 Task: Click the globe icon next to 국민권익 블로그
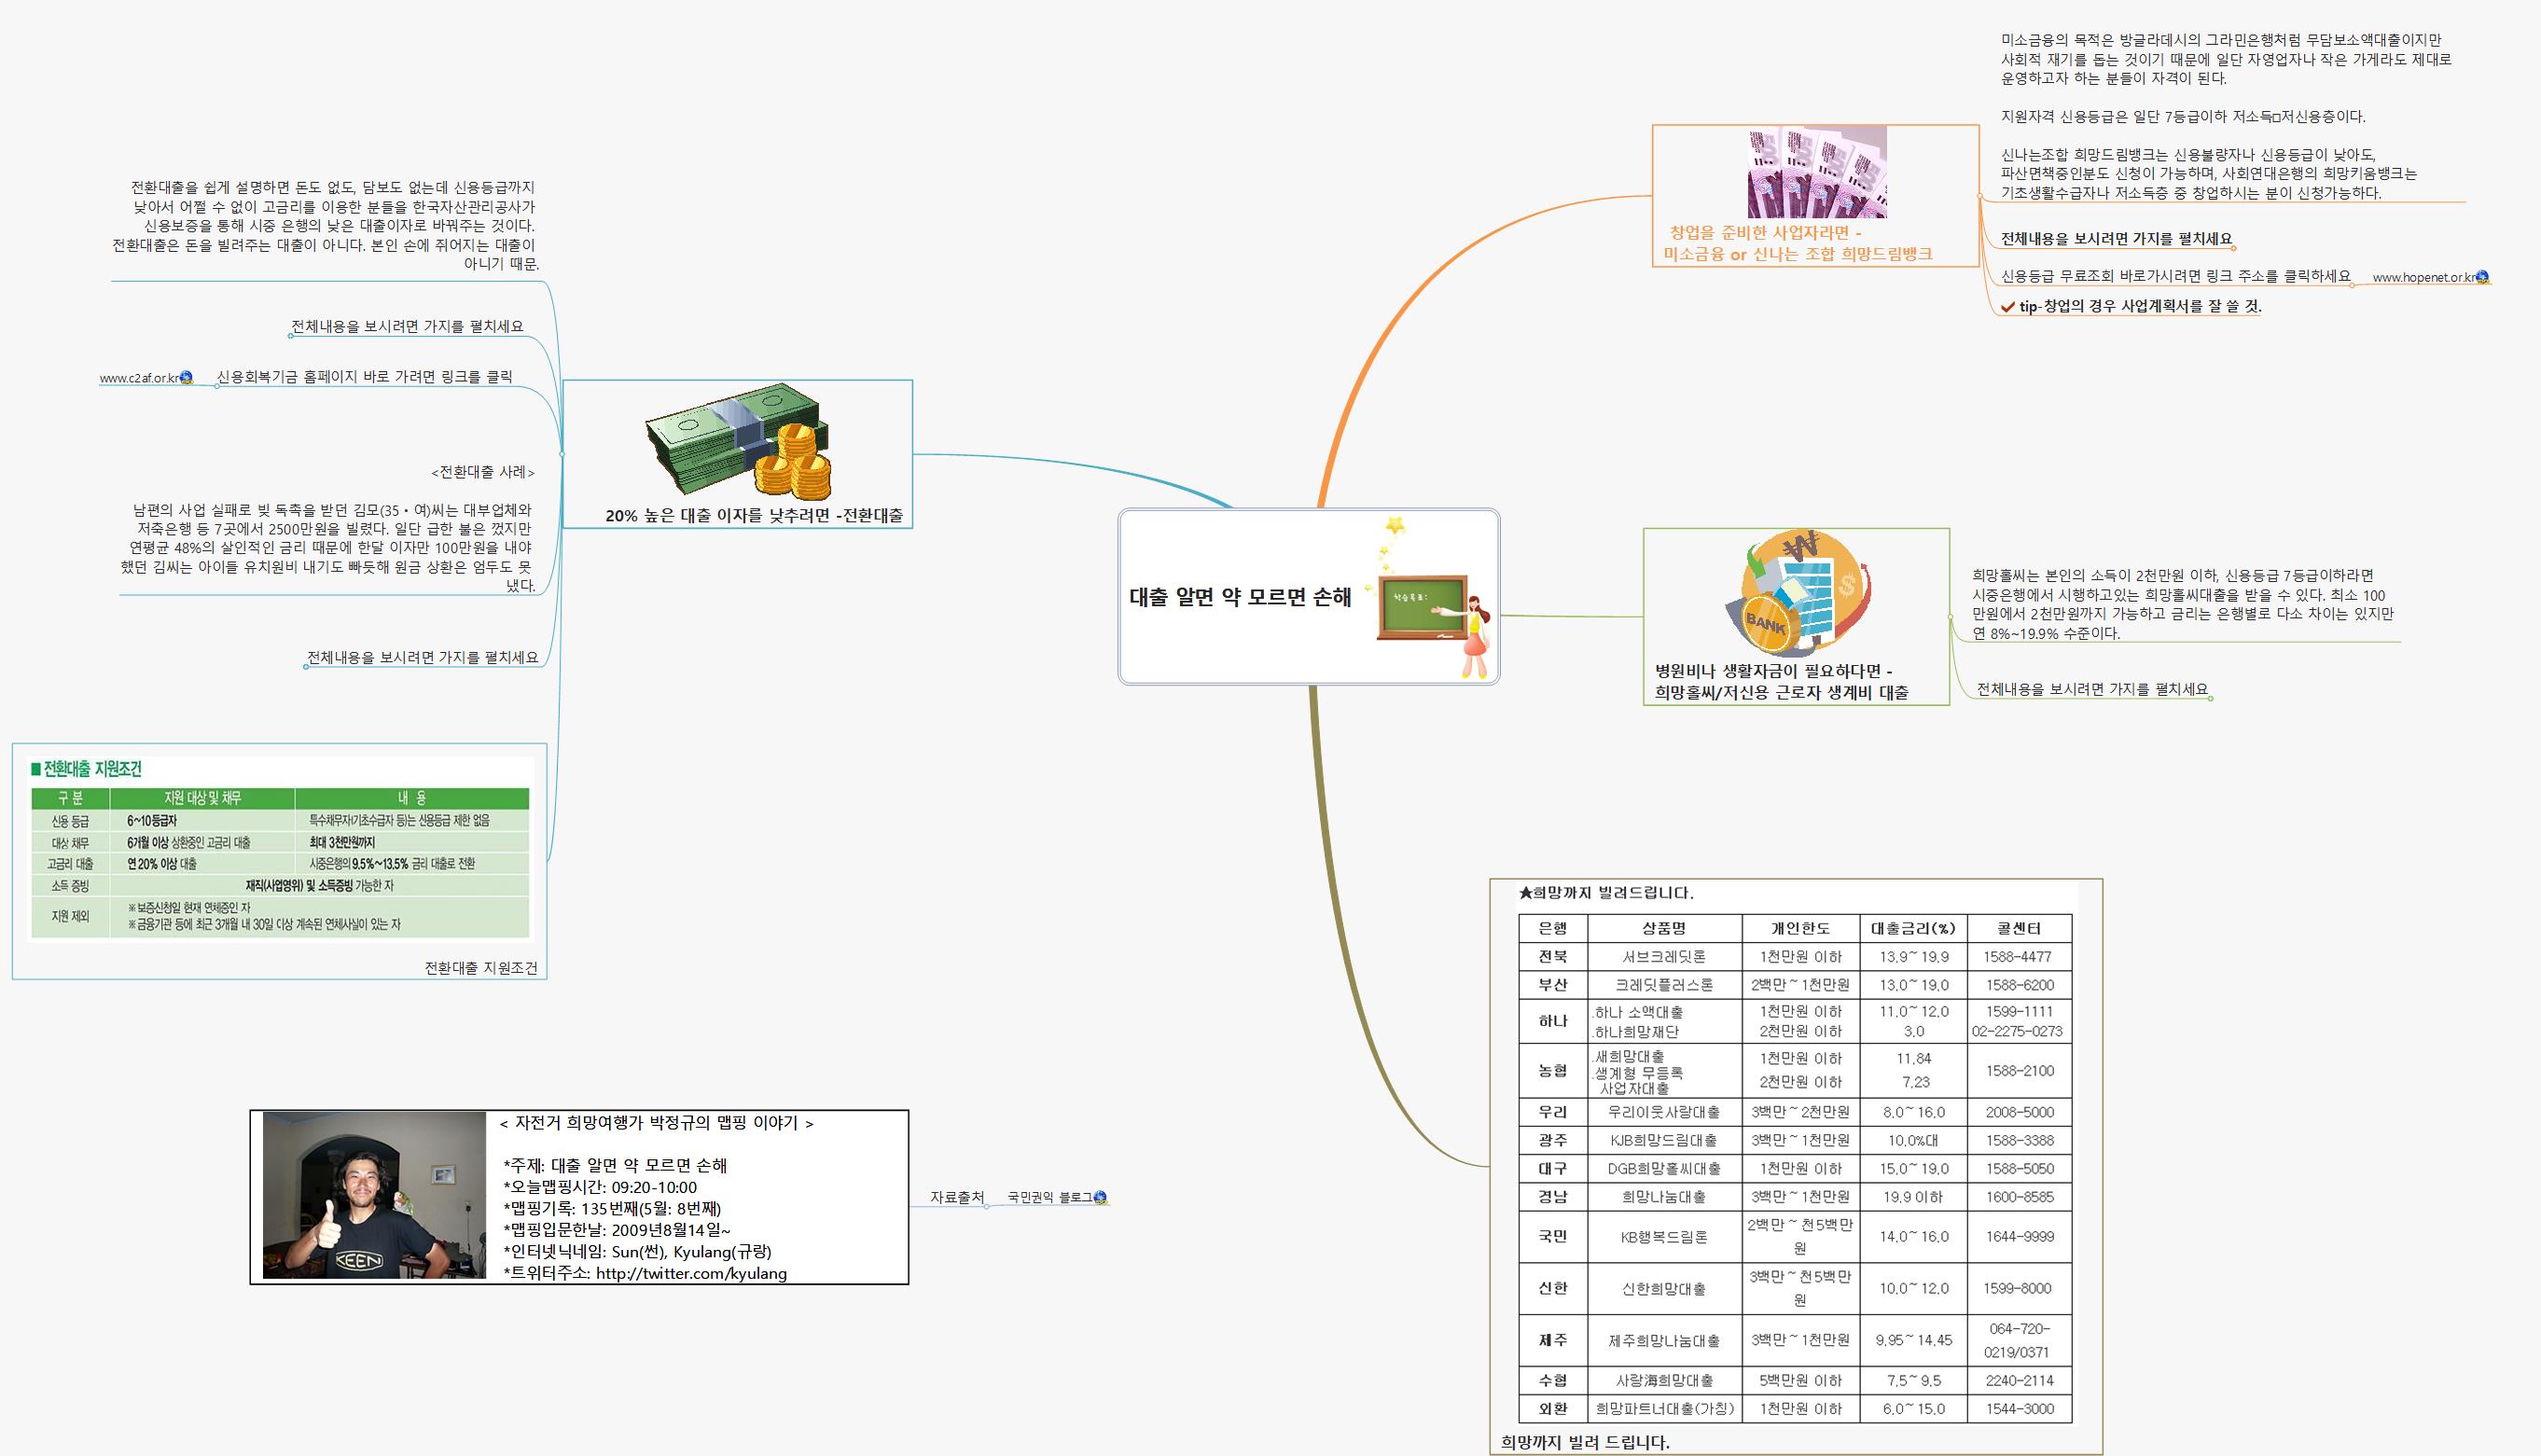click(1101, 1197)
